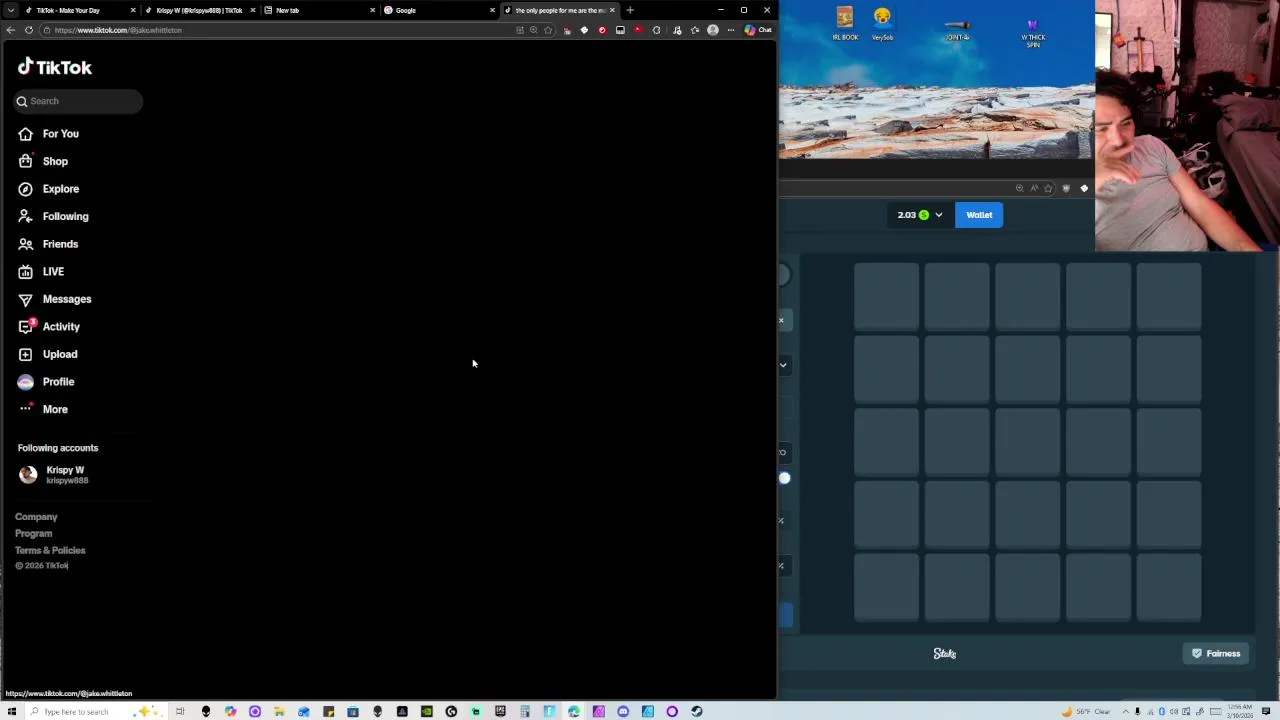The height and width of the screenshot is (720, 1280).
Task: Open a new browser tab
Action: (x=630, y=10)
